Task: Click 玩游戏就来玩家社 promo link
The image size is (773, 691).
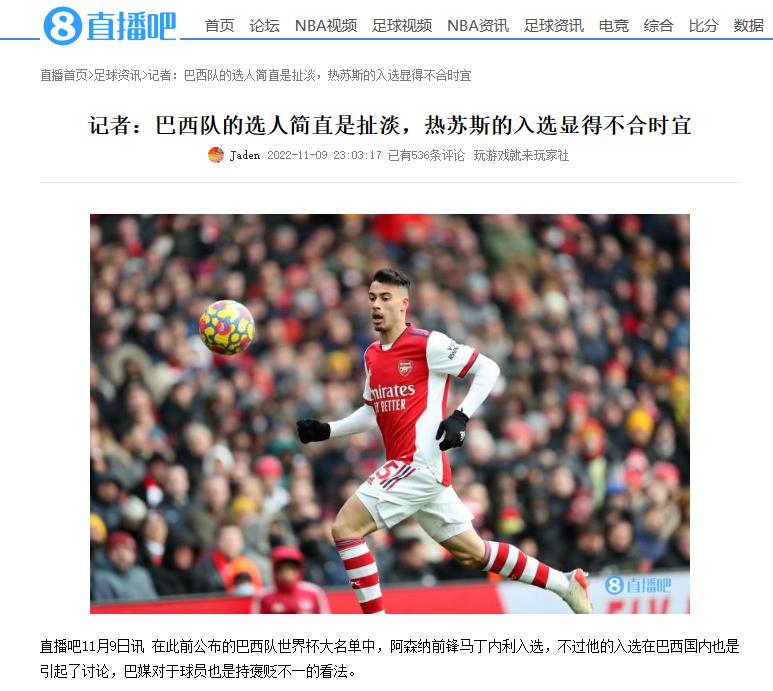Action: 521,155
